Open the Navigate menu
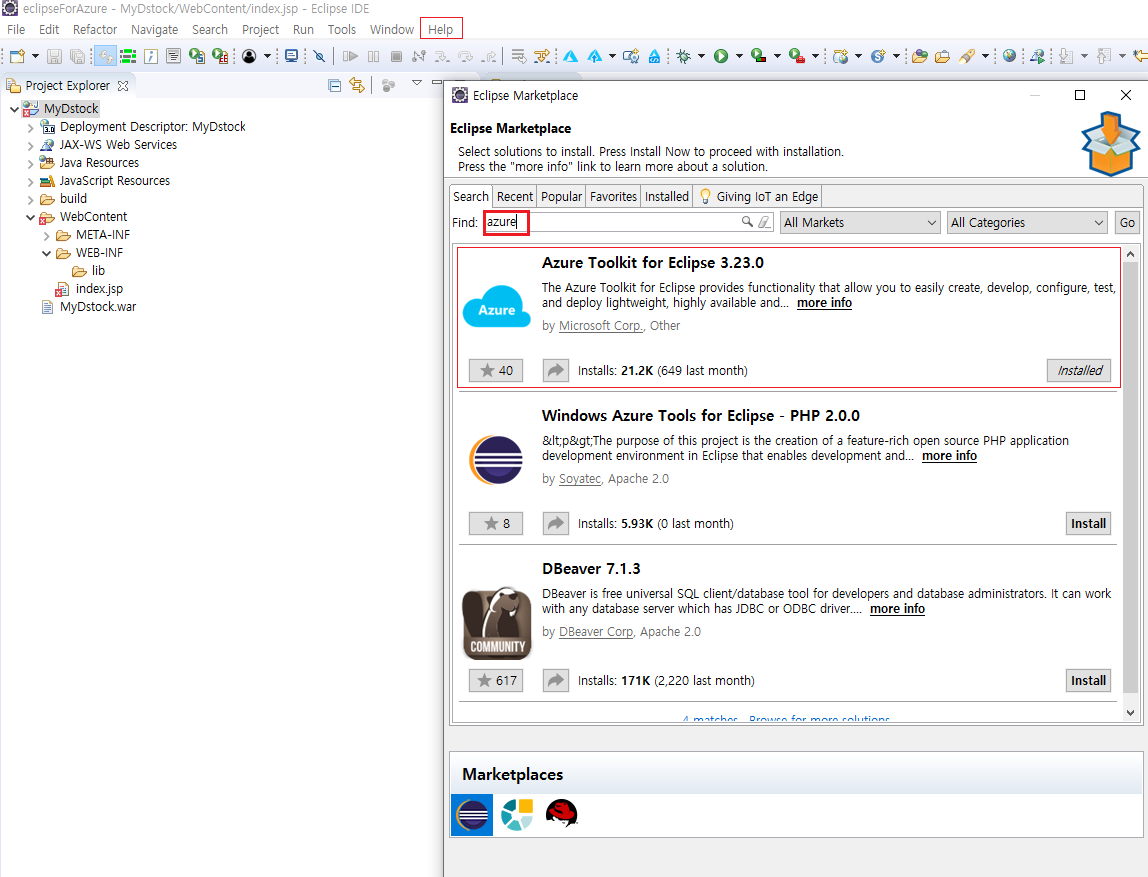Viewport: 1148px width, 877px height. click(154, 29)
